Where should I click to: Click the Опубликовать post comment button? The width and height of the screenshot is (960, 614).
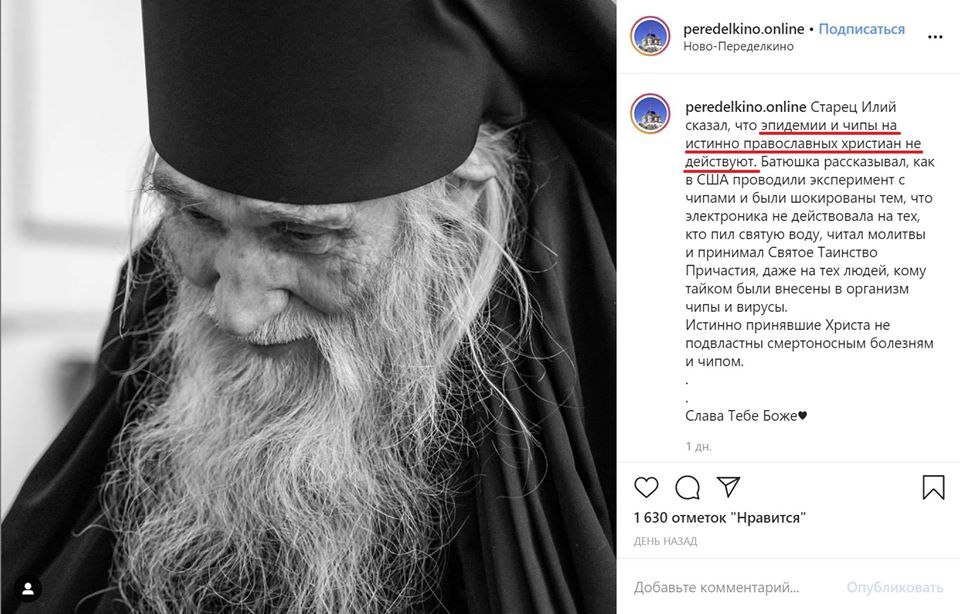click(894, 588)
